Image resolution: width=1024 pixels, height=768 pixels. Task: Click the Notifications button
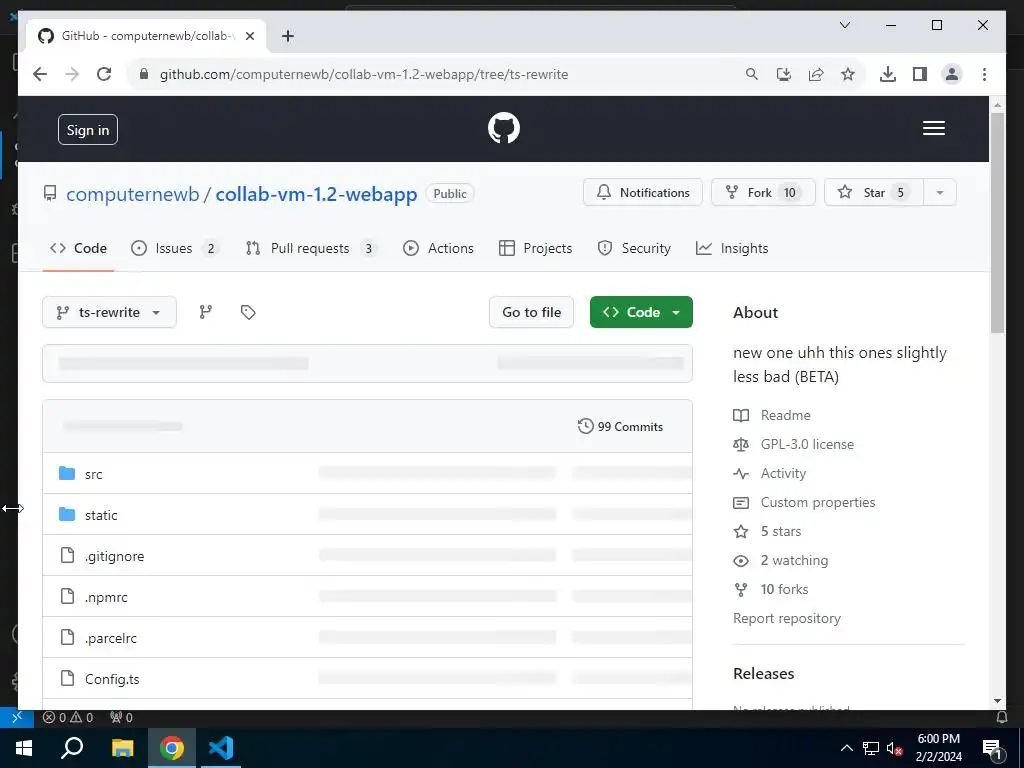point(643,193)
